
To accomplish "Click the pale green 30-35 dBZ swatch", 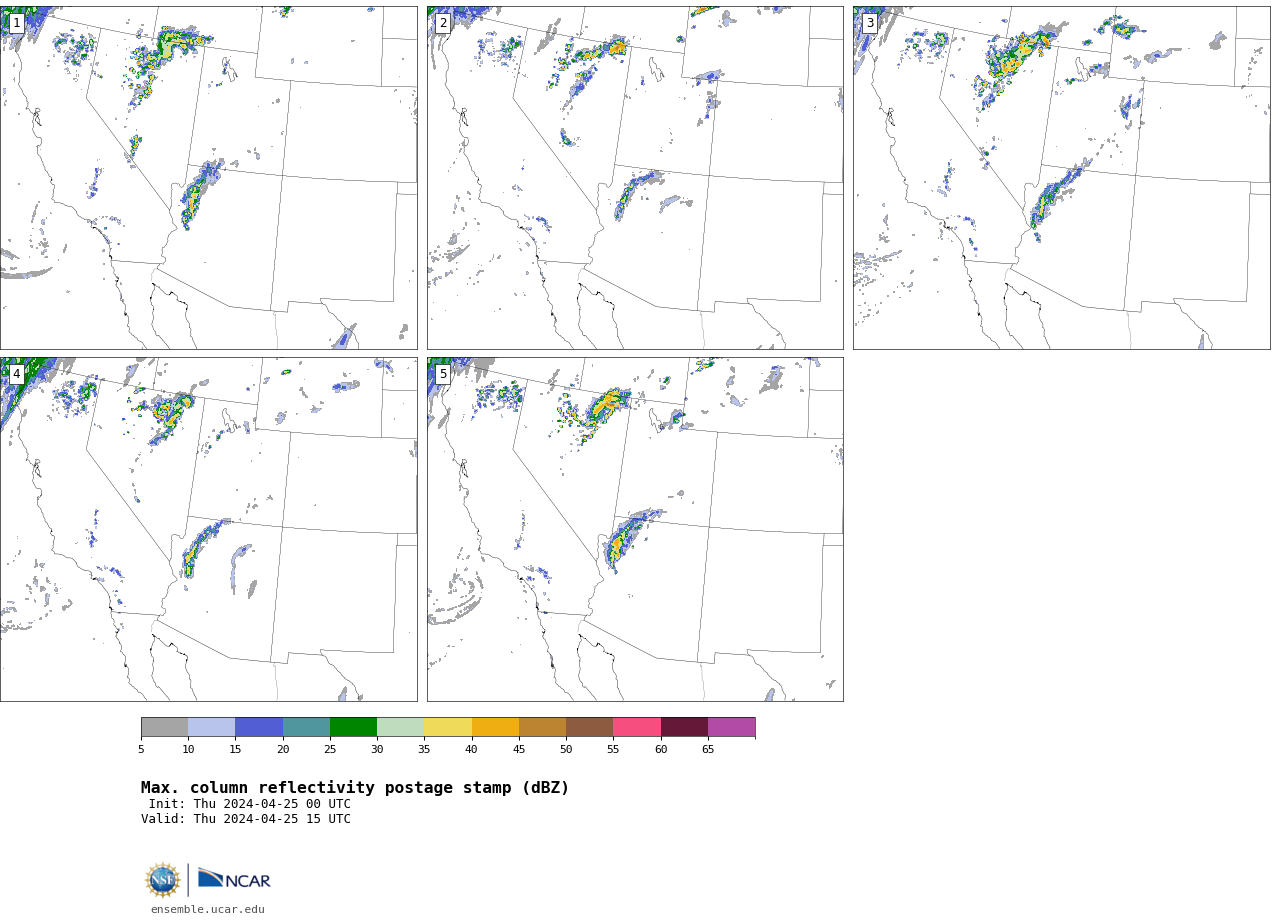I will coord(401,727).
